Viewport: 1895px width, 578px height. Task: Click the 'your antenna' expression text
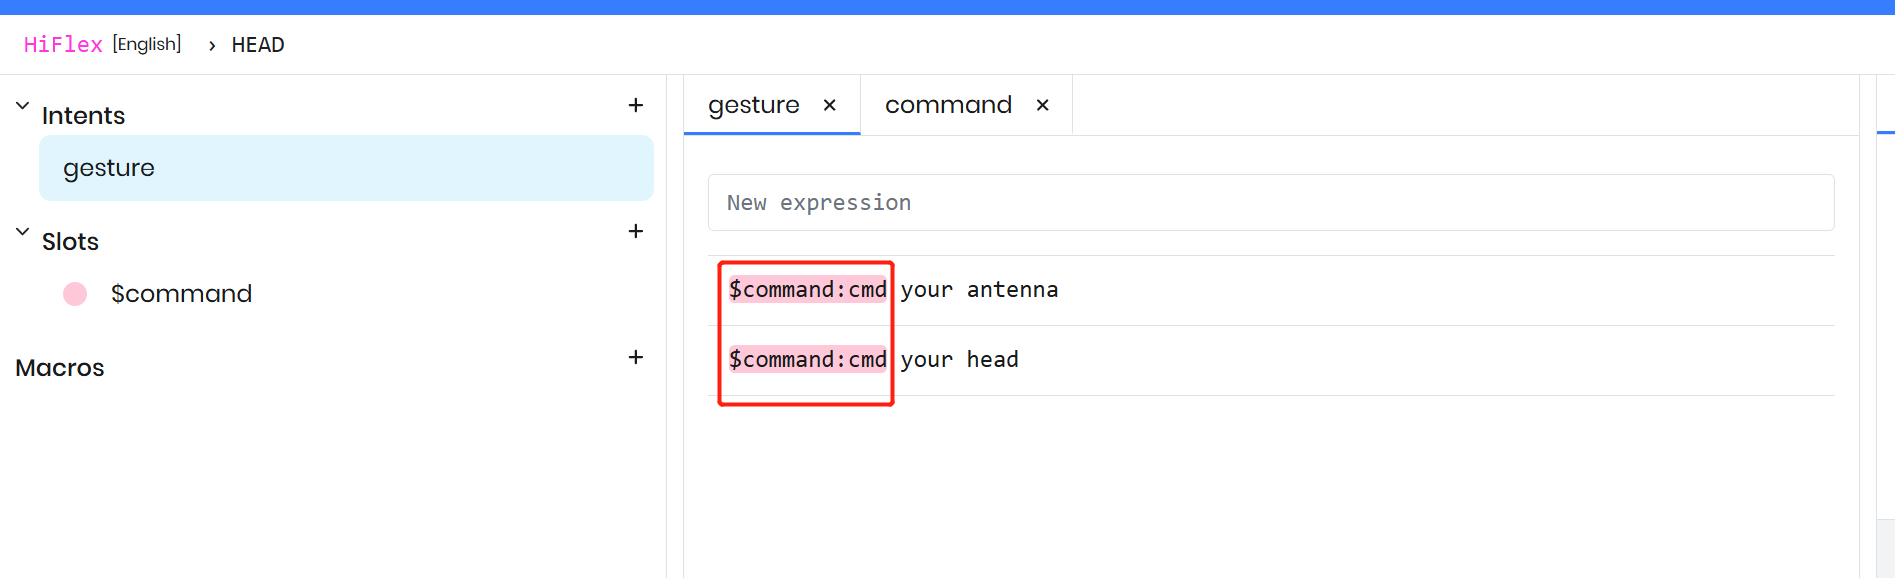point(979,290)
